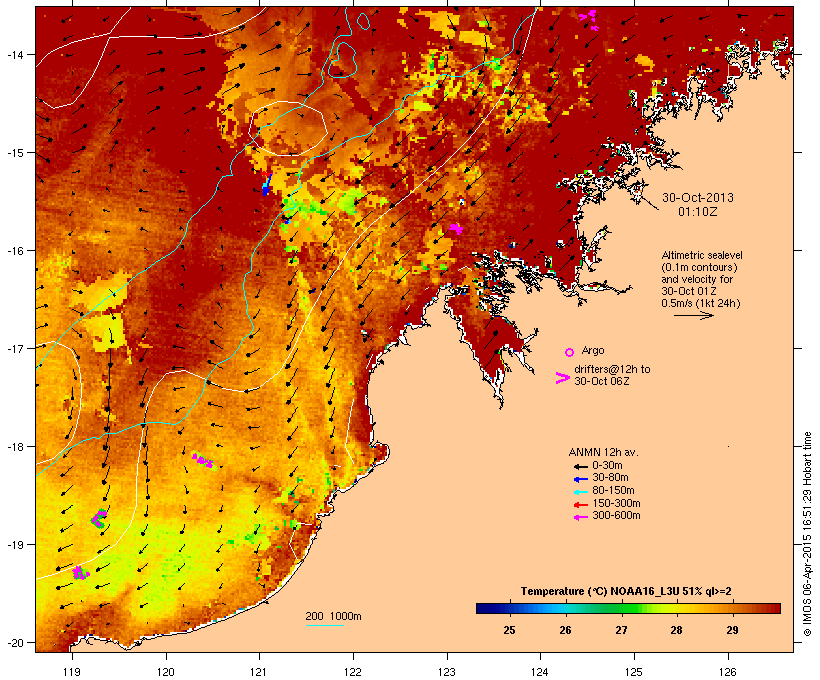Click the magenta Argo circle symbol
Image resolution: width=820 pixels, height=680 pixels.
tap(570, 352)
